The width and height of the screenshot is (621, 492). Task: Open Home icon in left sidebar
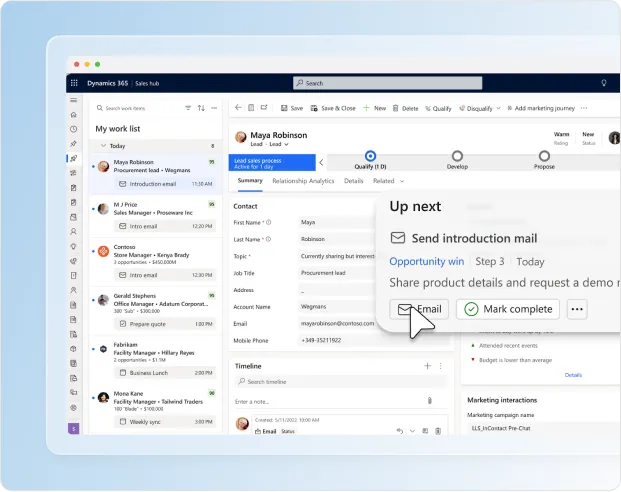(x=74, y=115)
